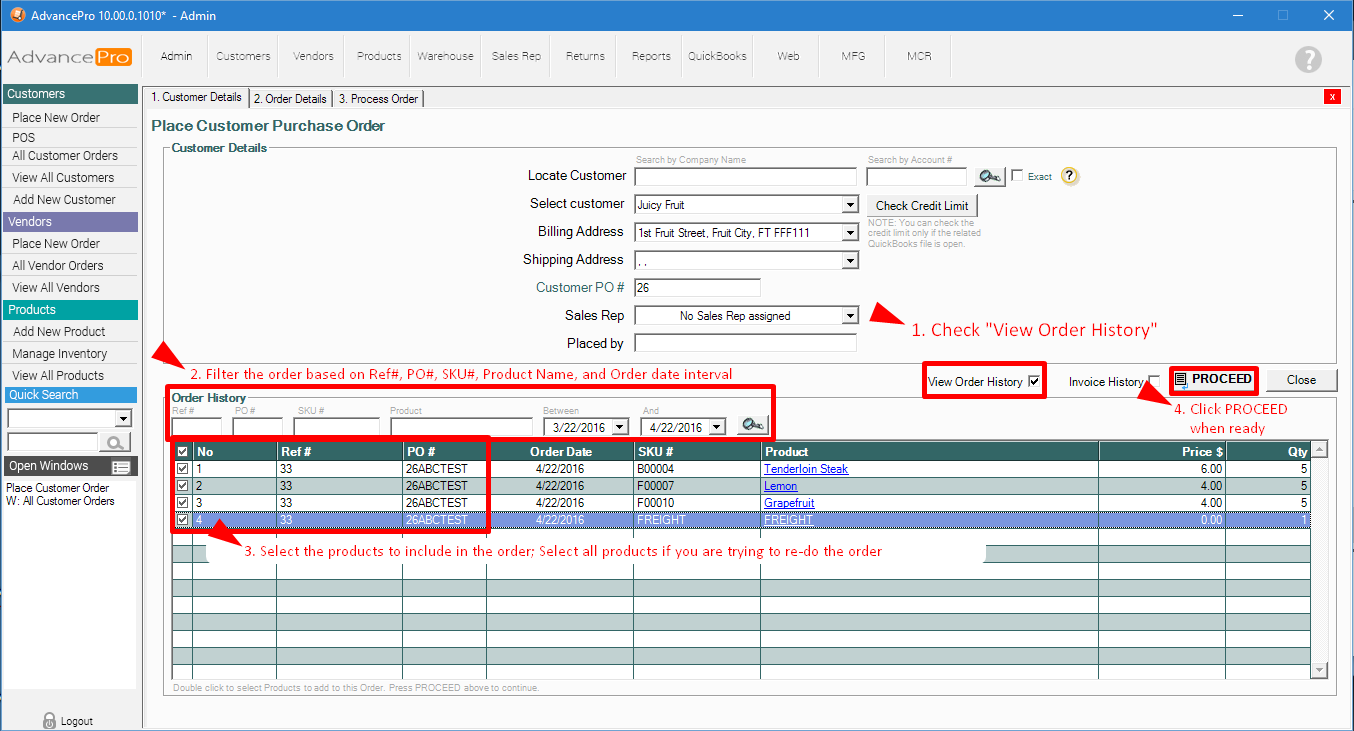
Task: Uncheck the Tenderloin Steak row checkbox
Action: pos(182,469)
